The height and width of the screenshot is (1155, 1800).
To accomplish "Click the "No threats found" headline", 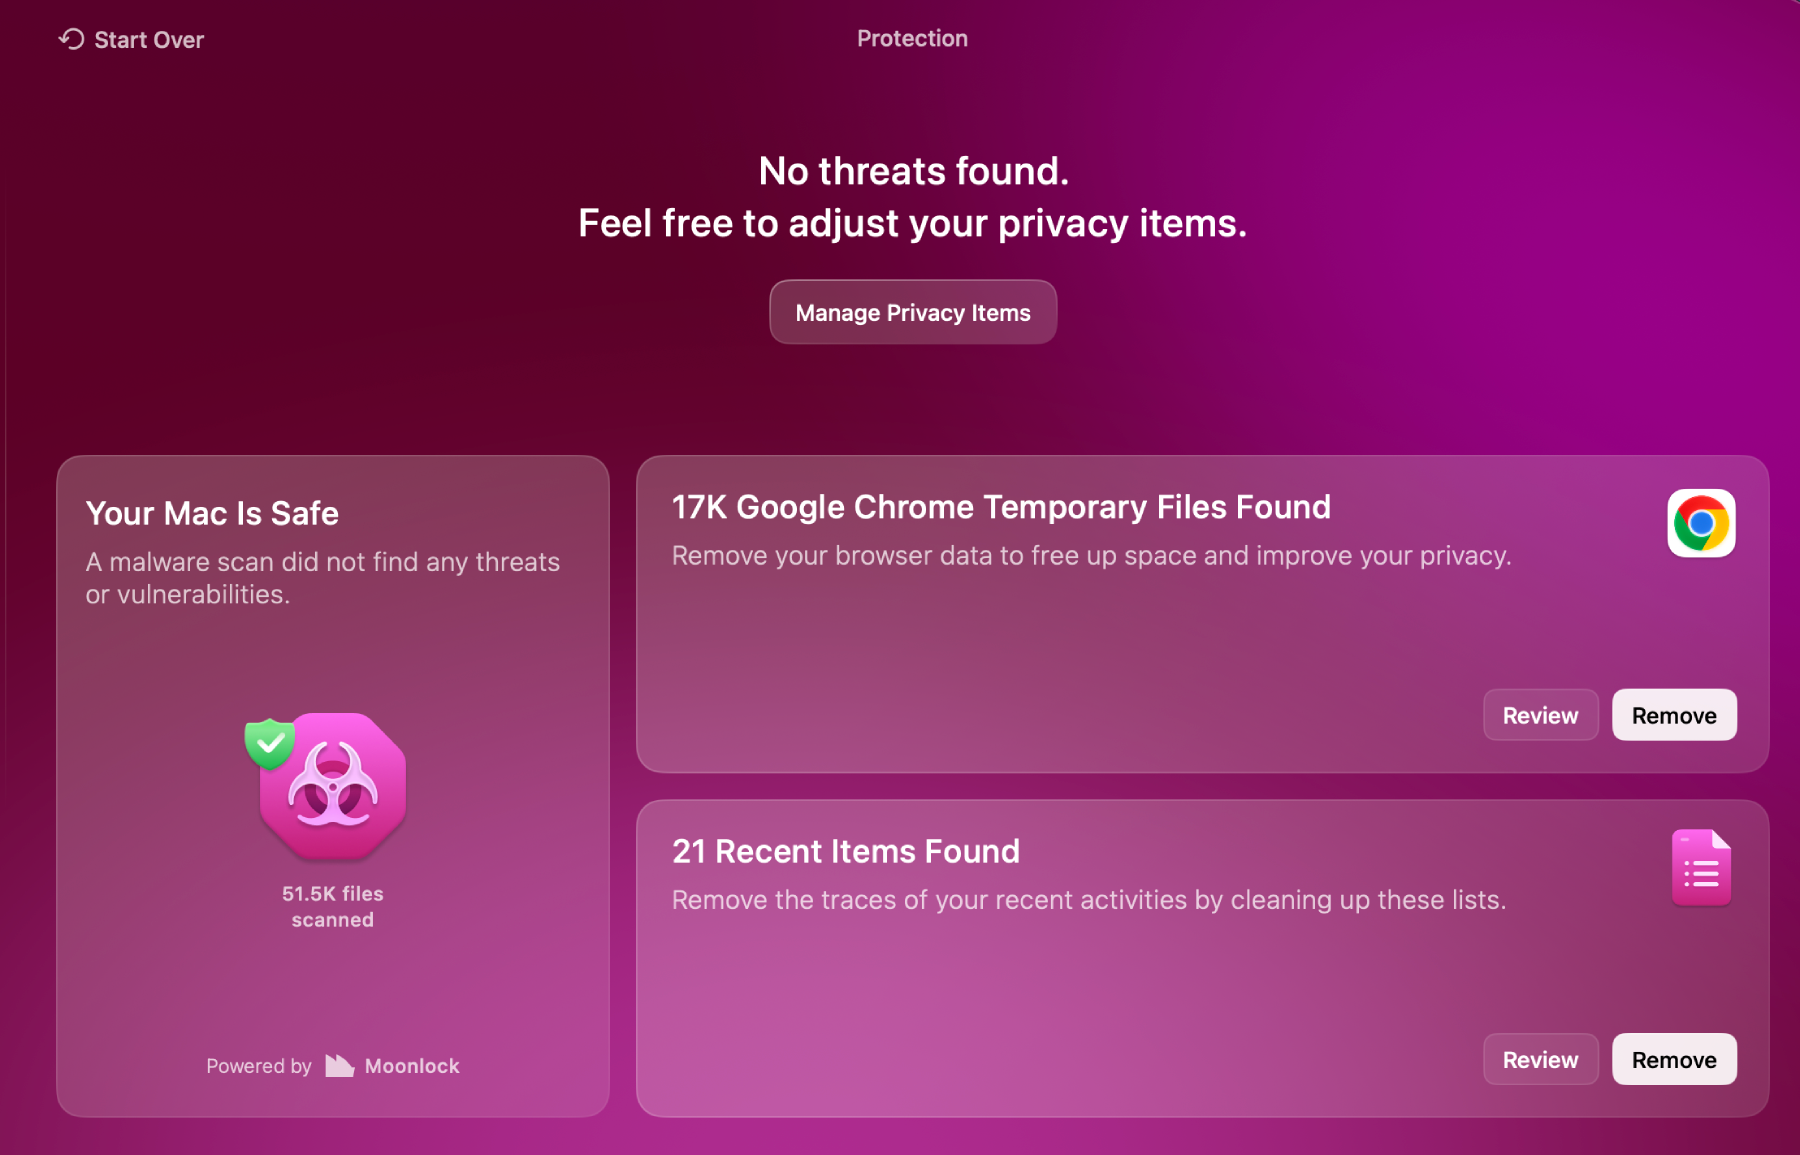I will (913, 172).
